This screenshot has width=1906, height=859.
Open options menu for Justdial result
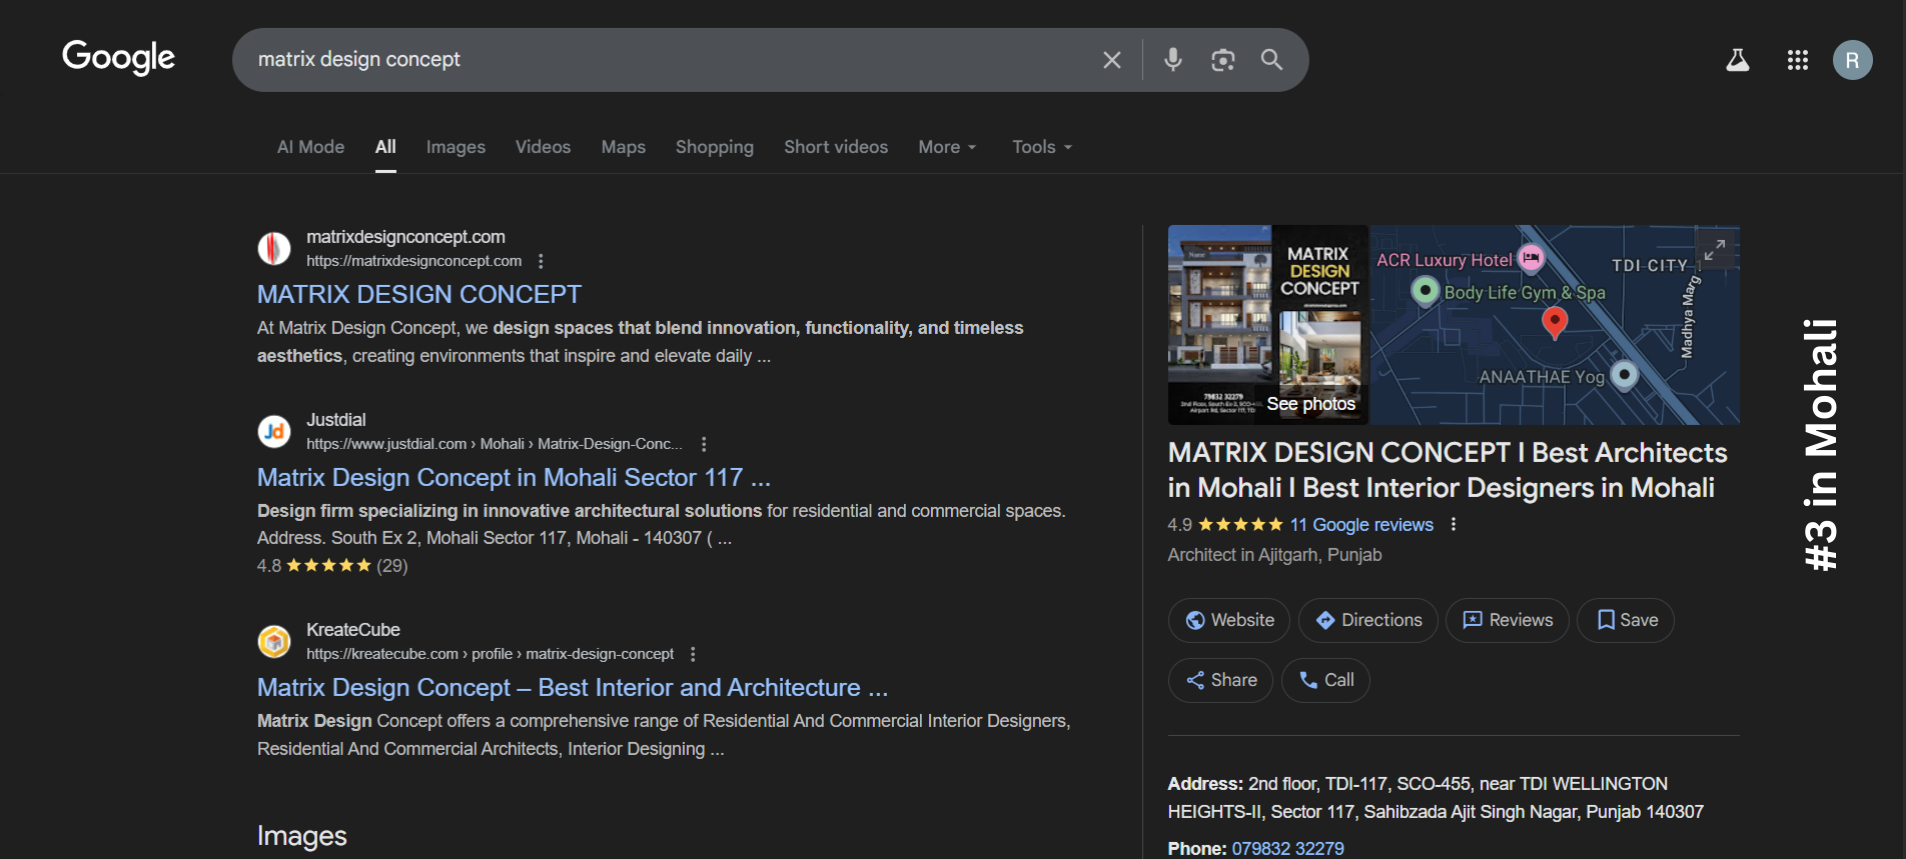(704, 444)
